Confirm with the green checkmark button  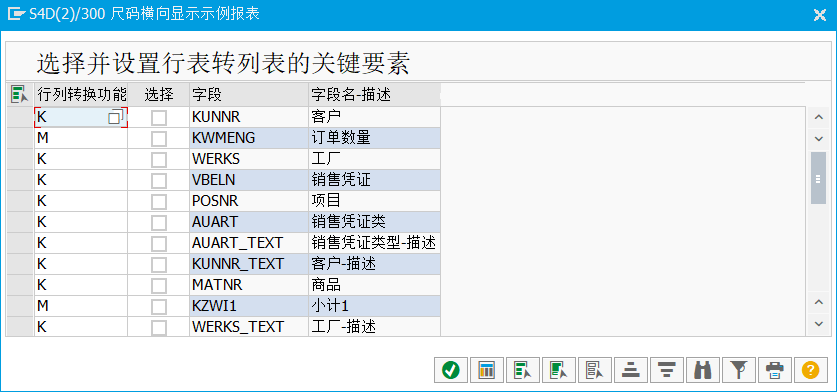(451, 370)
